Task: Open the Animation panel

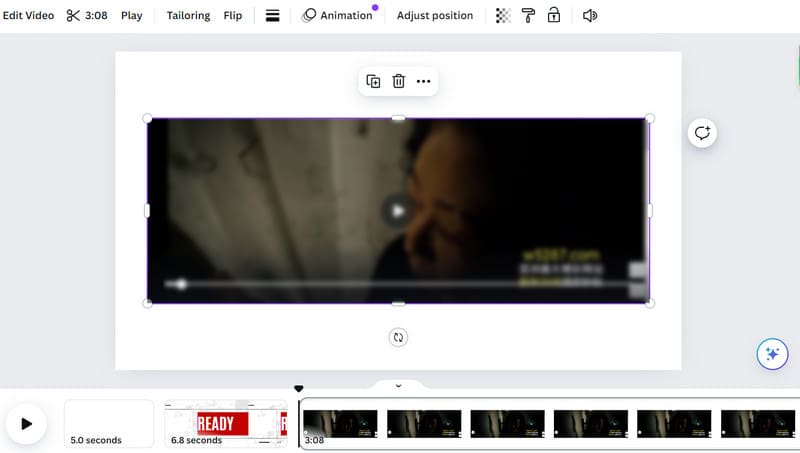Action: 338,15
